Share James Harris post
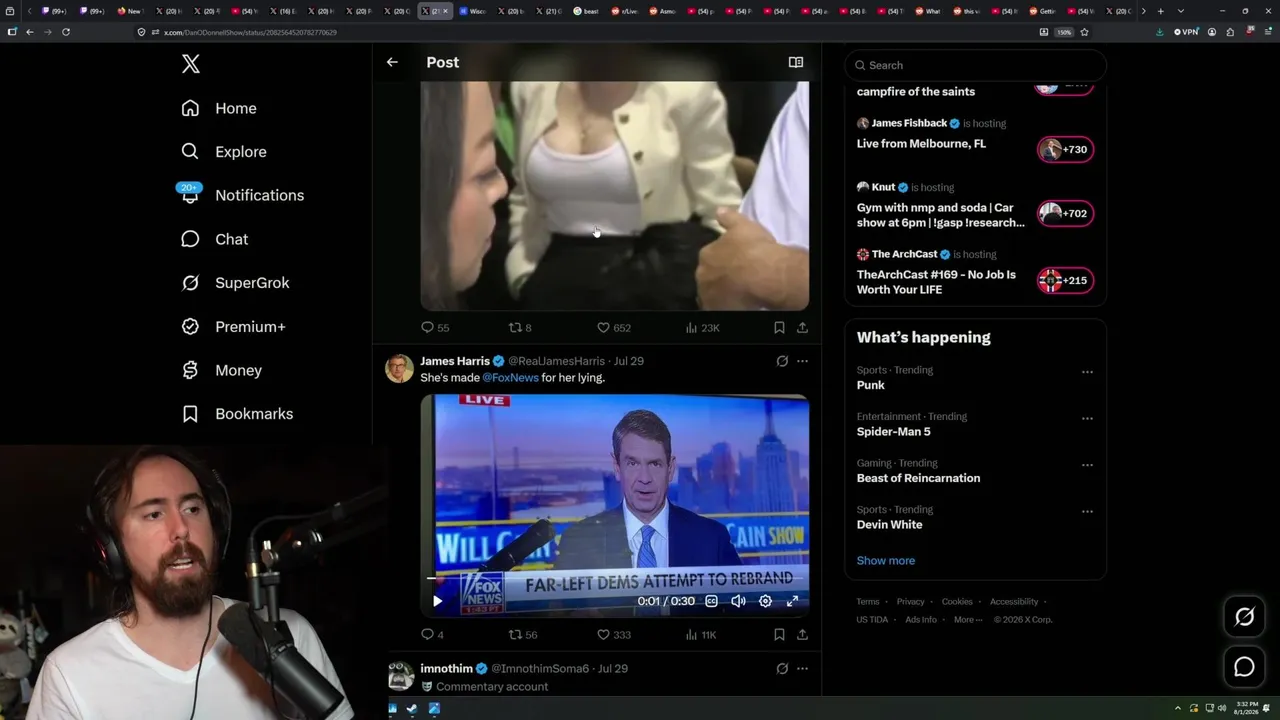1280x720 pixels. [802, 635]
